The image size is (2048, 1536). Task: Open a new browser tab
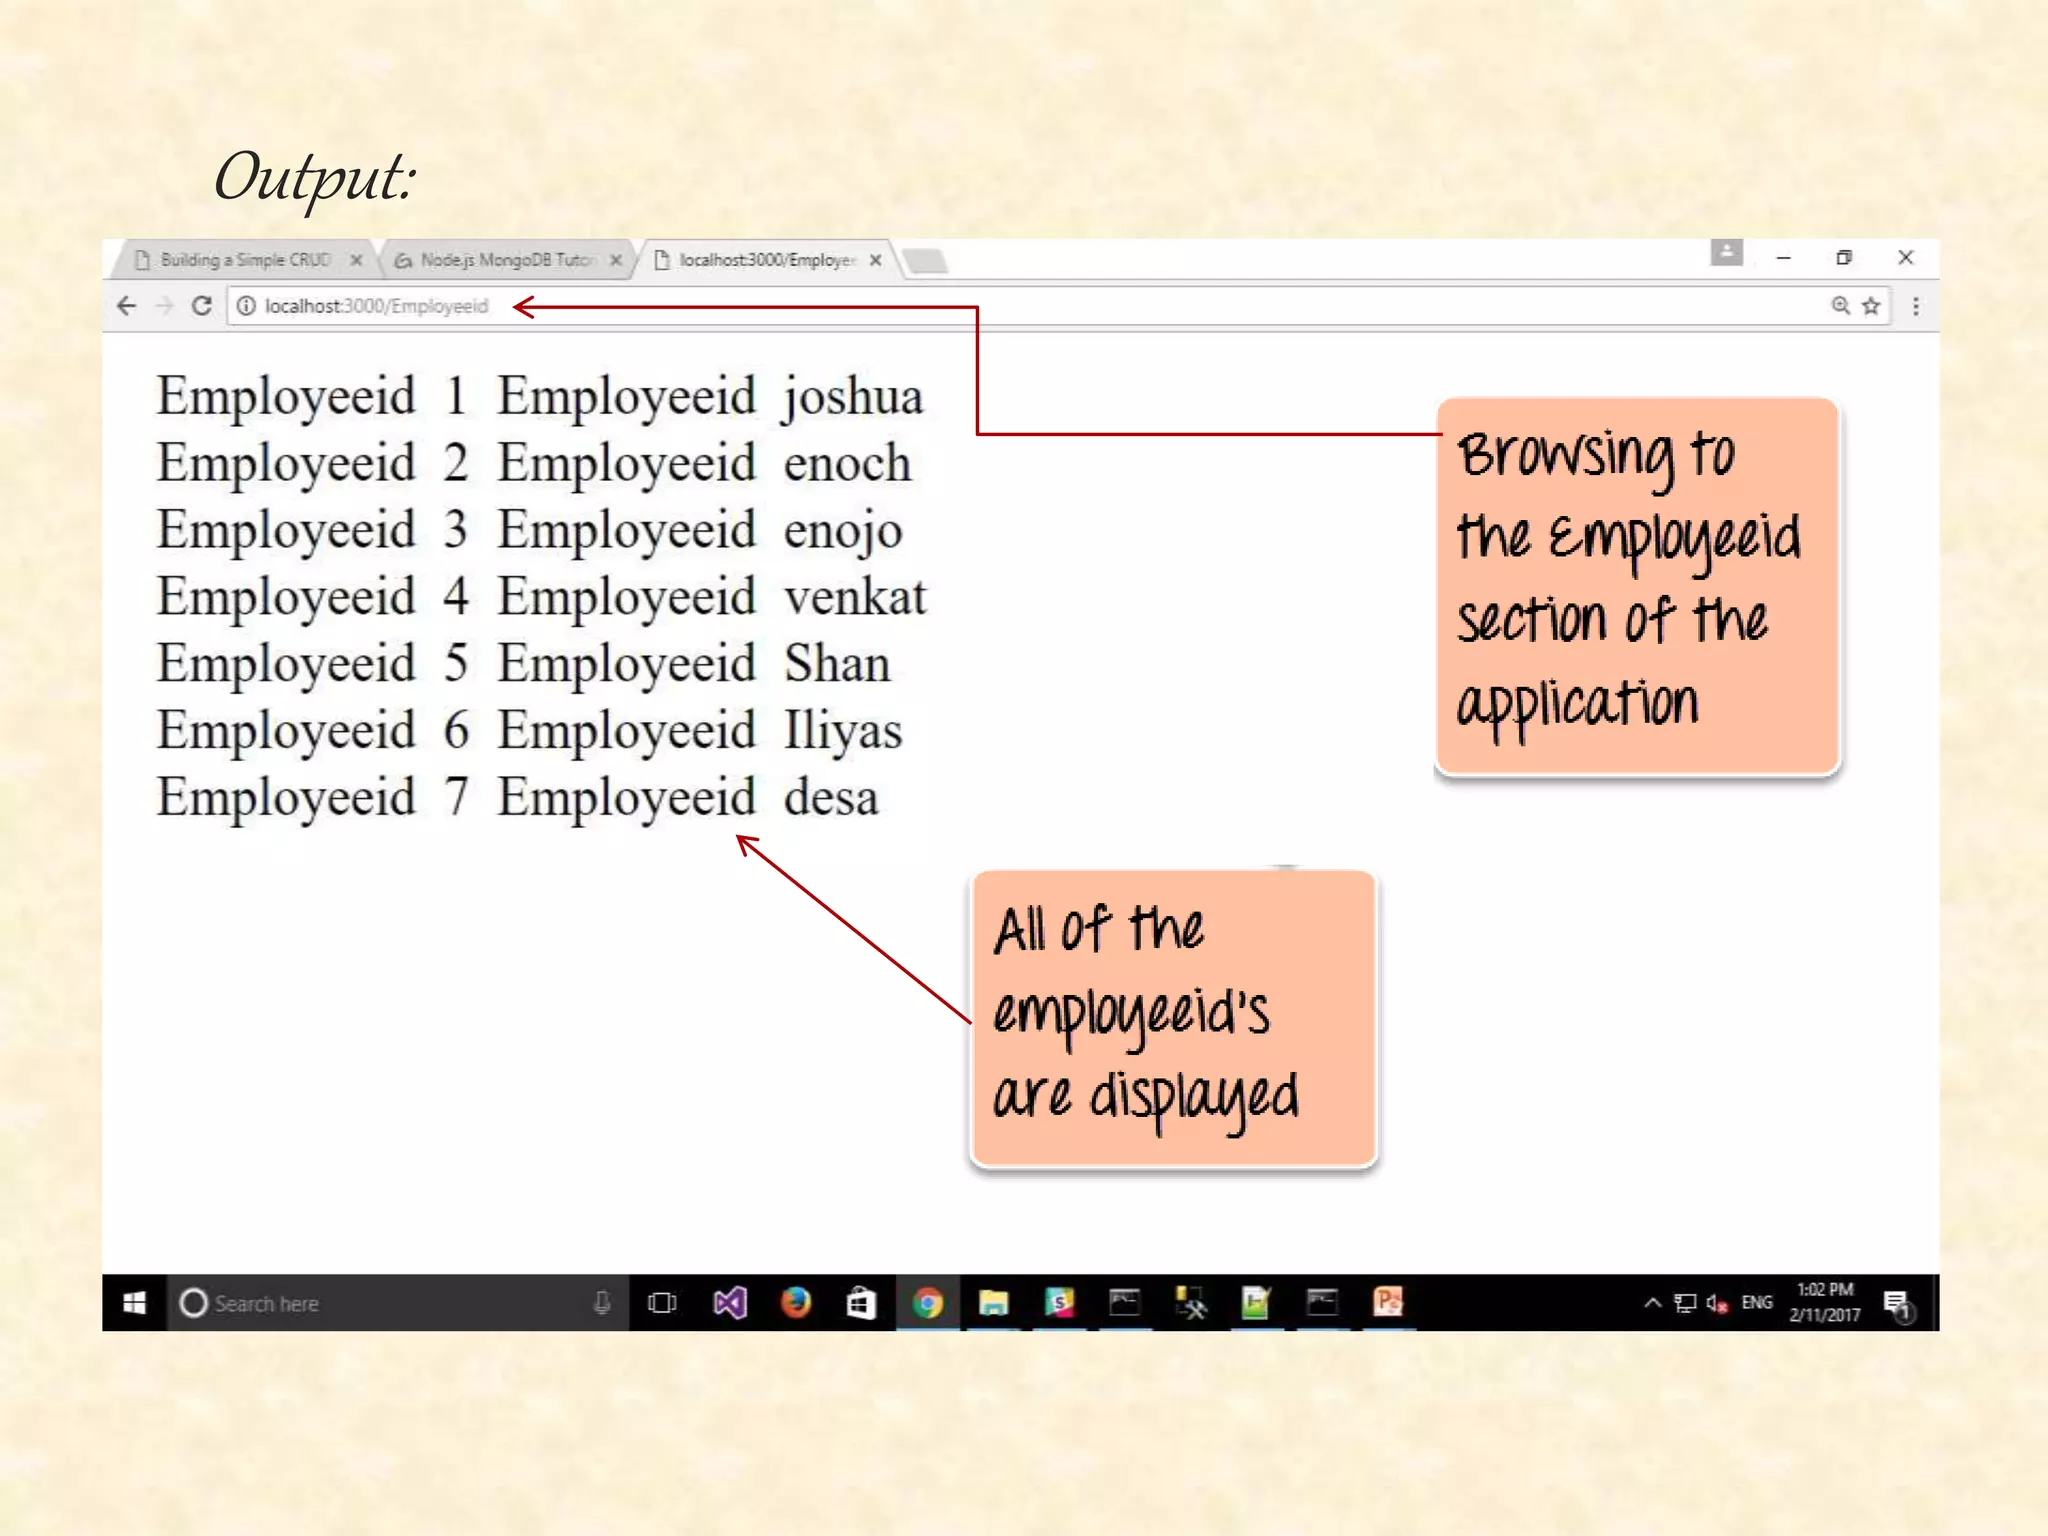click(x=925, y=261)
